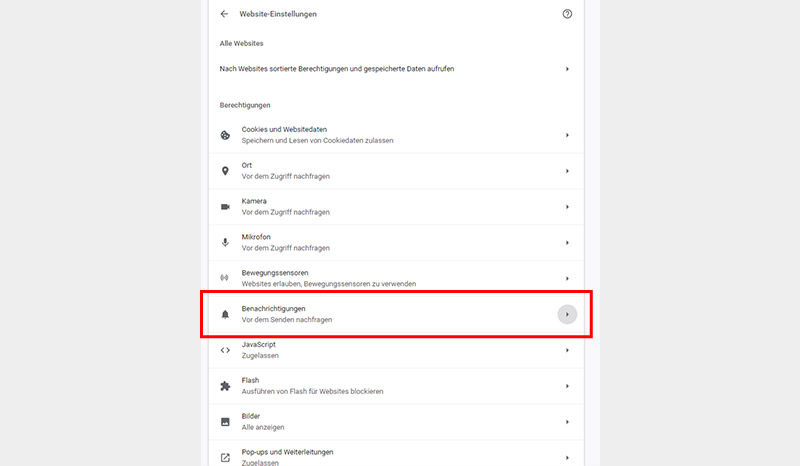Open the help question mark icon

567,14
